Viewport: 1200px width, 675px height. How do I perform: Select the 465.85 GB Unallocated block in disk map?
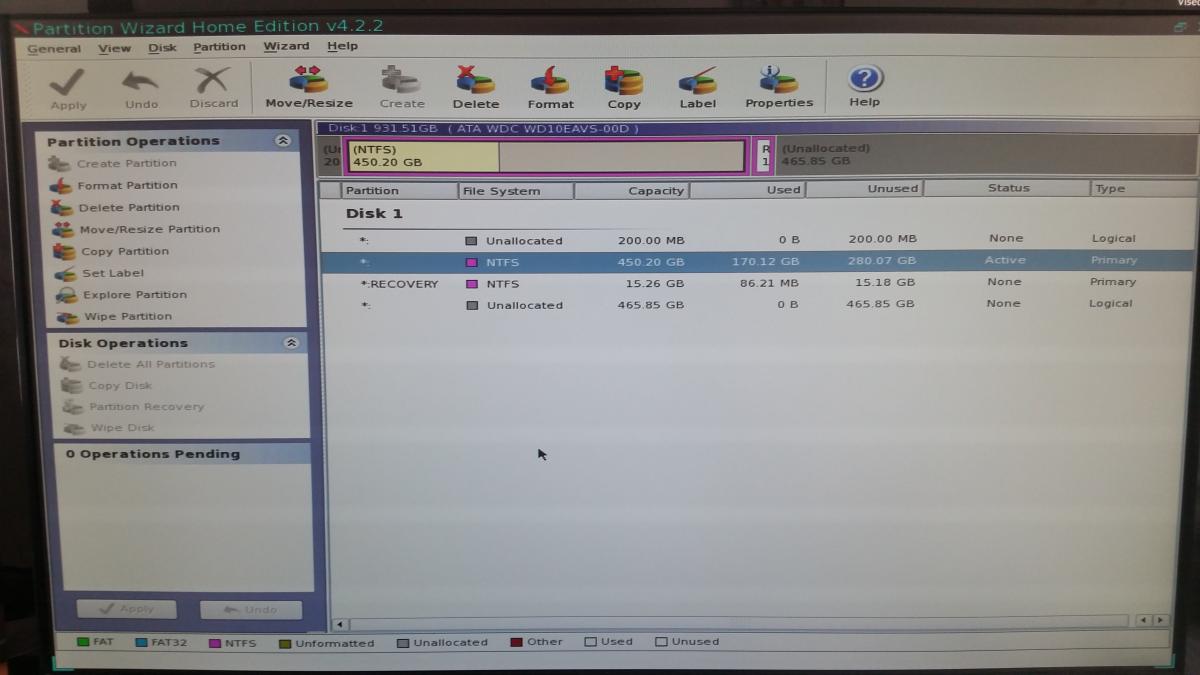coord(985,155)
